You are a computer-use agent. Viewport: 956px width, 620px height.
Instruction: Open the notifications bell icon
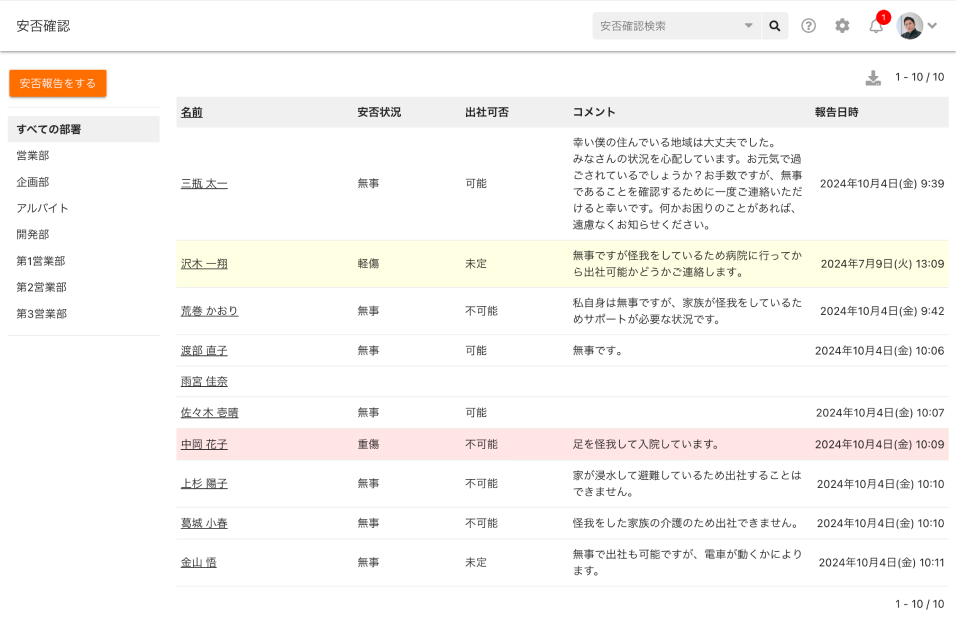point(876,26)
